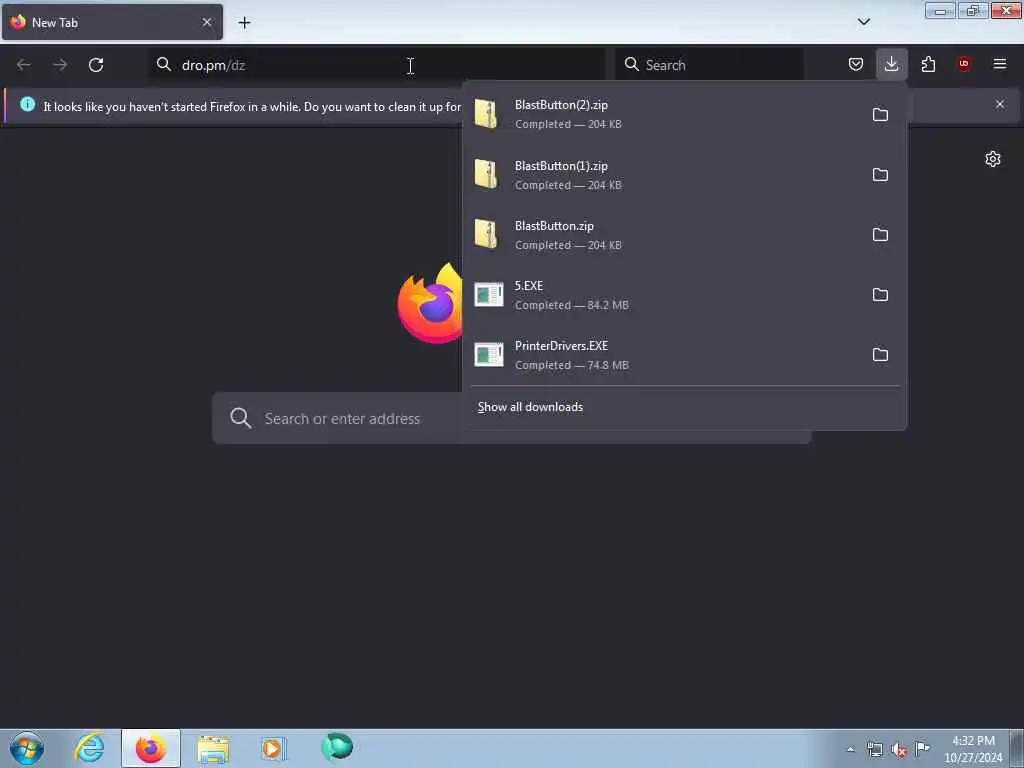Show BlastButton.zip in its folder
Viewport: 1024px width, 768px height.
[880, 234]
